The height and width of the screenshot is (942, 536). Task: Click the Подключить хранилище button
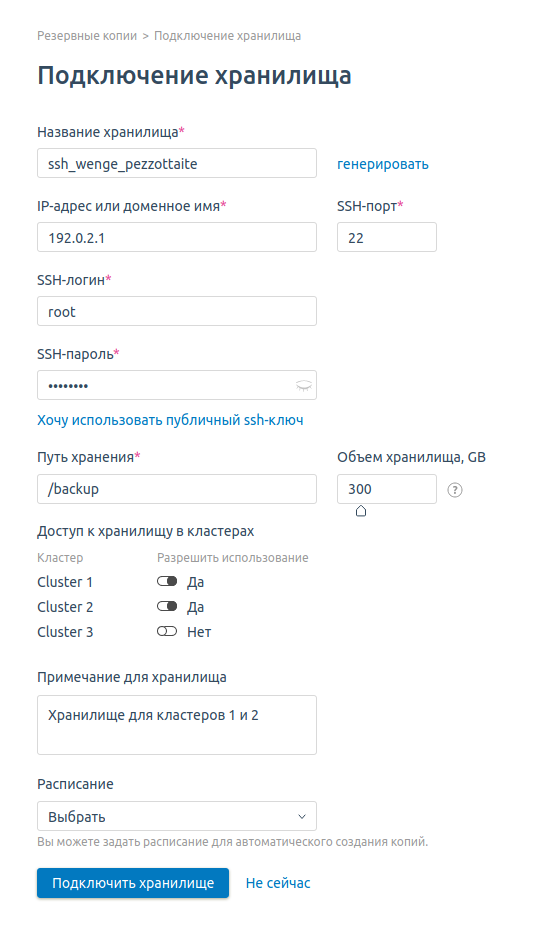[133, 883]
